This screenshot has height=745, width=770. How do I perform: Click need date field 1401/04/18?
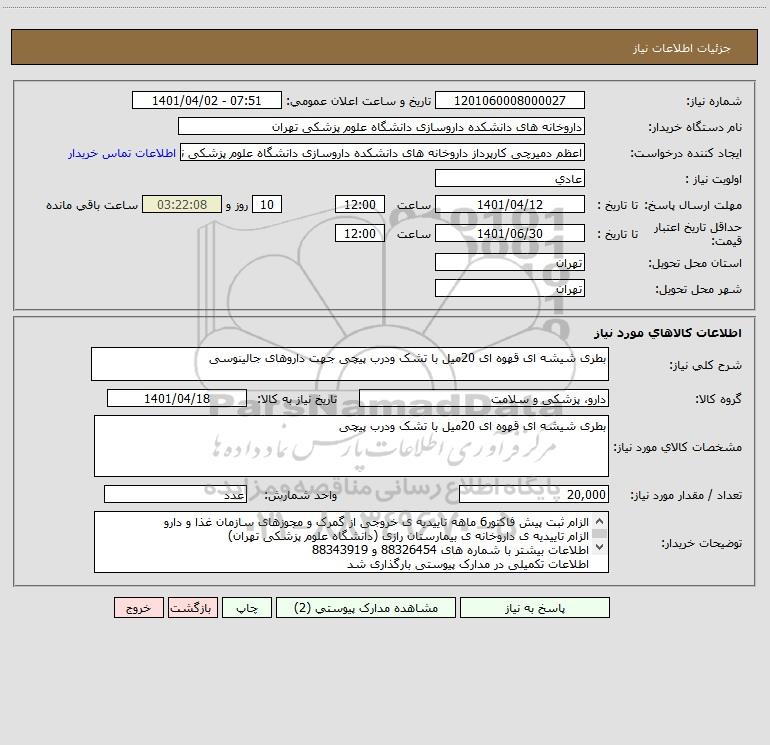[177, 398]
